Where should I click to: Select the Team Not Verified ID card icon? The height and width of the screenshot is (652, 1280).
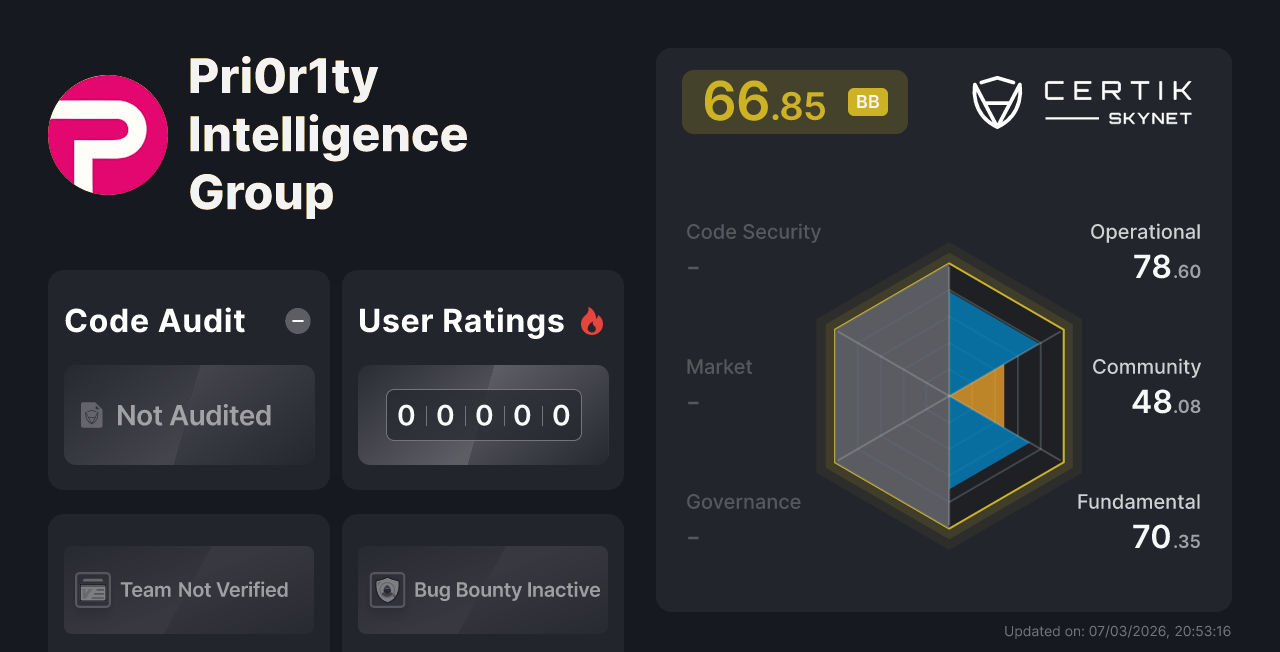click(95, 590)
